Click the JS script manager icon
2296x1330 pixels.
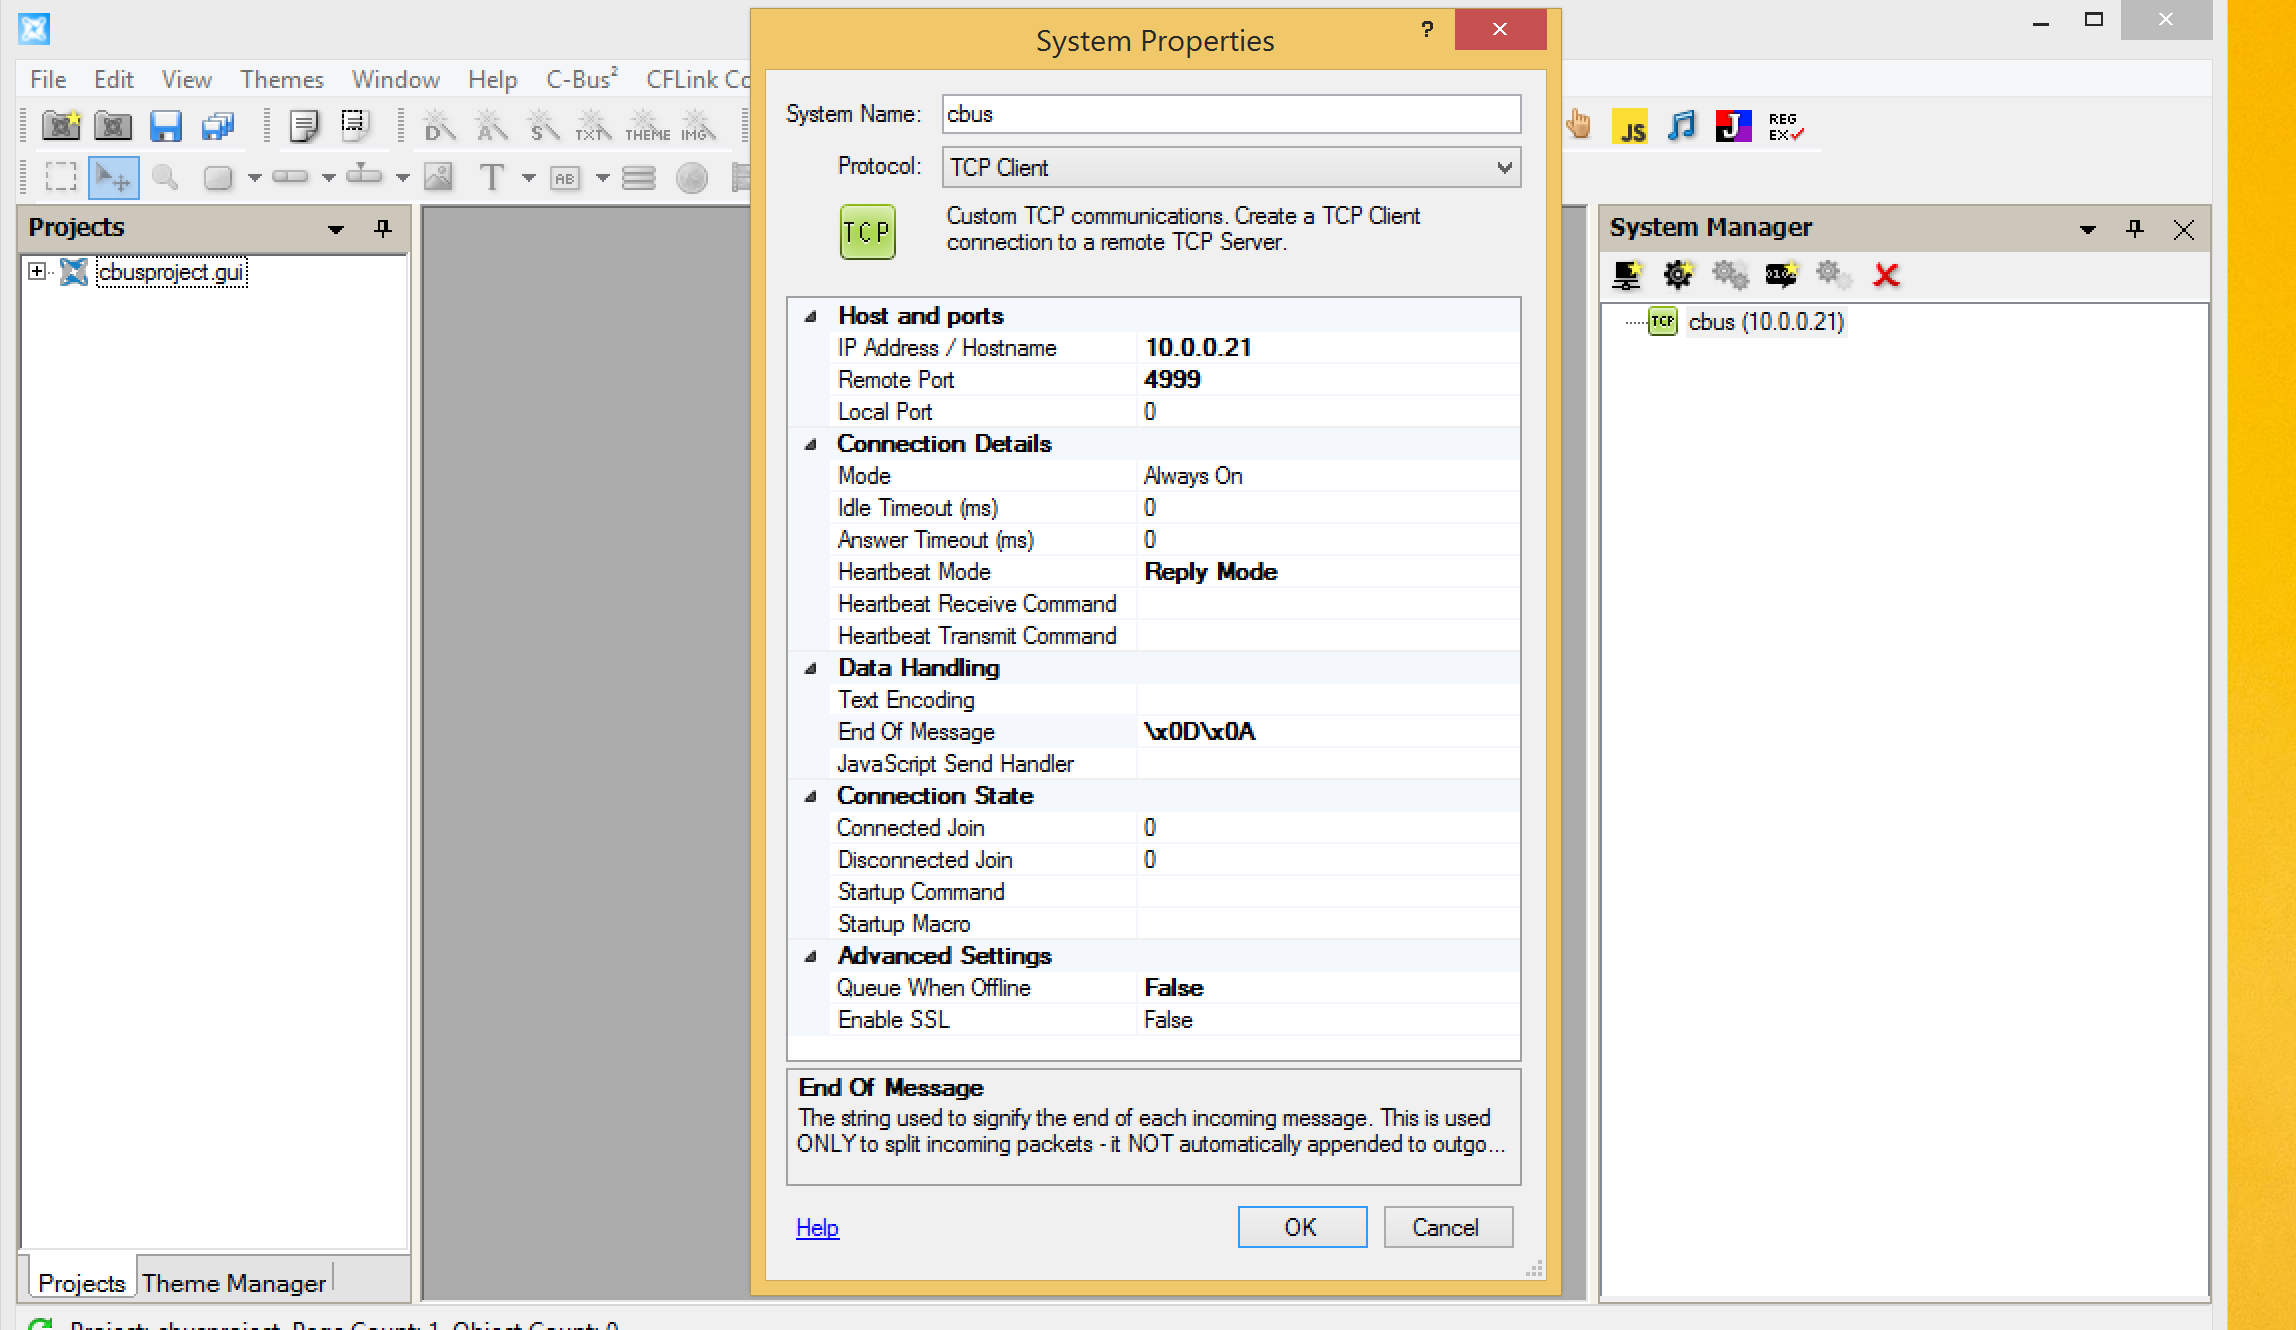point(1631,127)
